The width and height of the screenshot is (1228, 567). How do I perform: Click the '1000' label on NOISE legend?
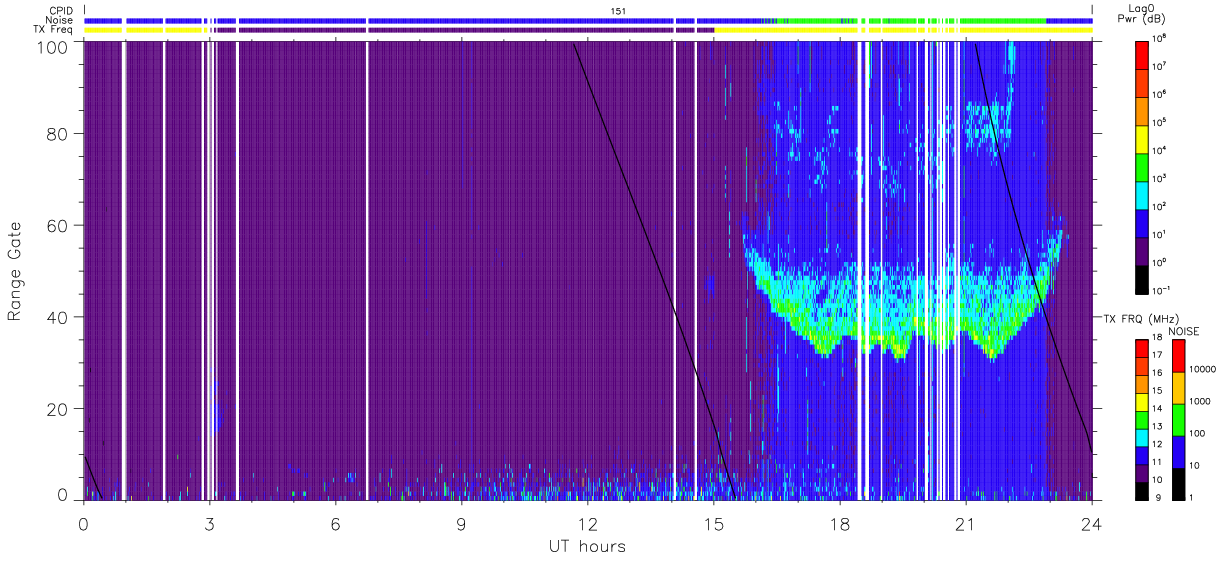1200,401
